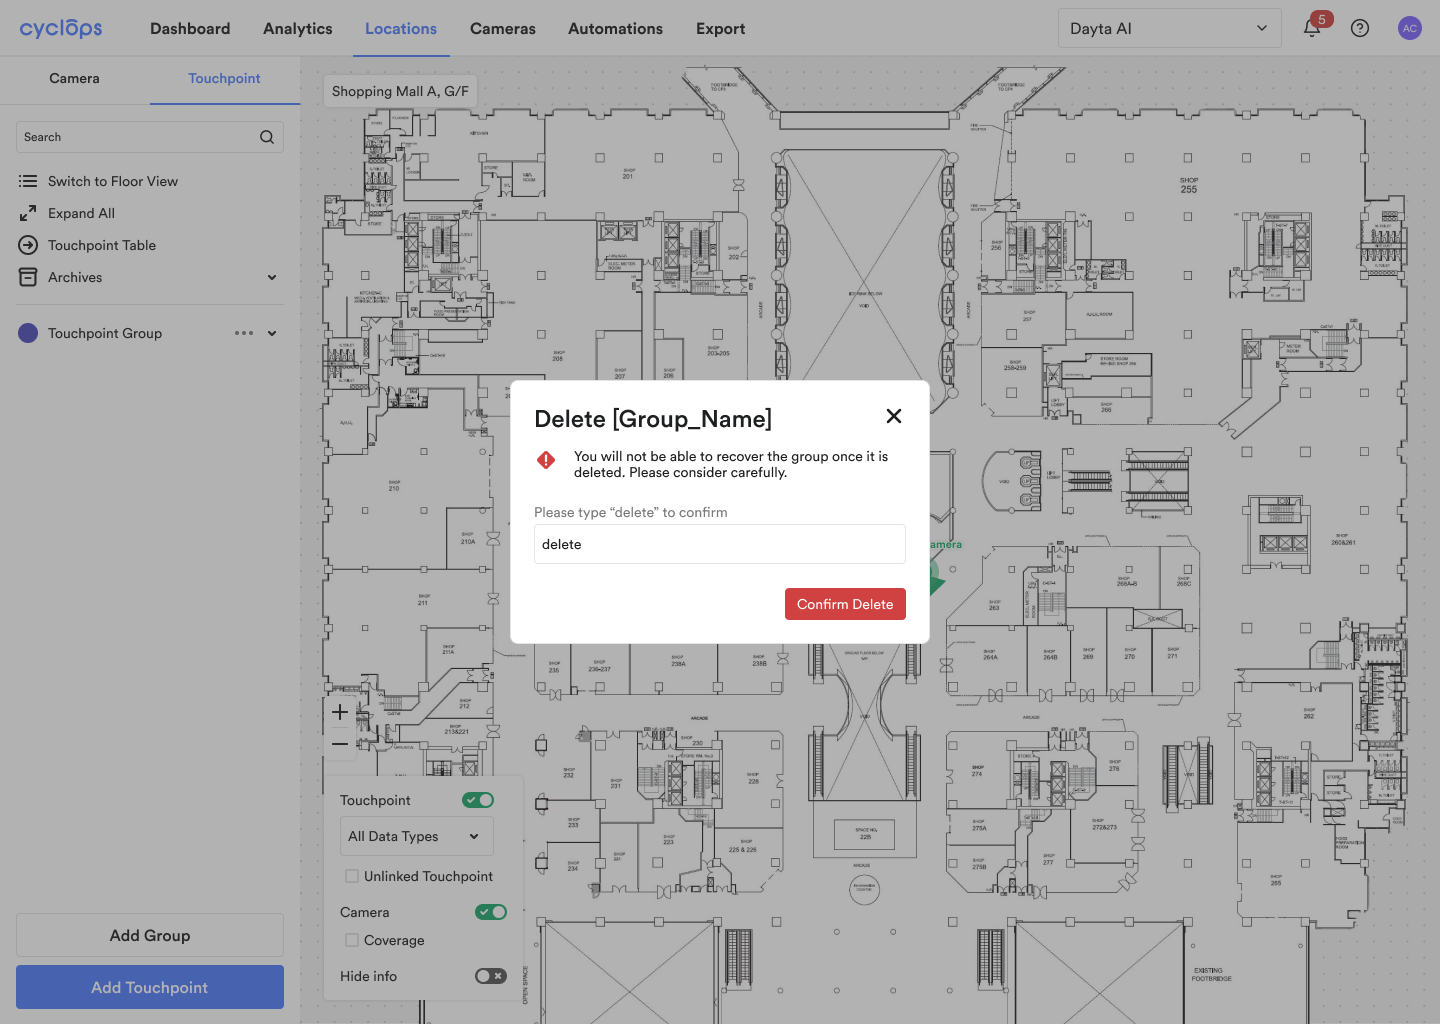The image size is (1440, 1024).
Task: Check the Unlinked Touchpoint checkbox
Action: 352,876
